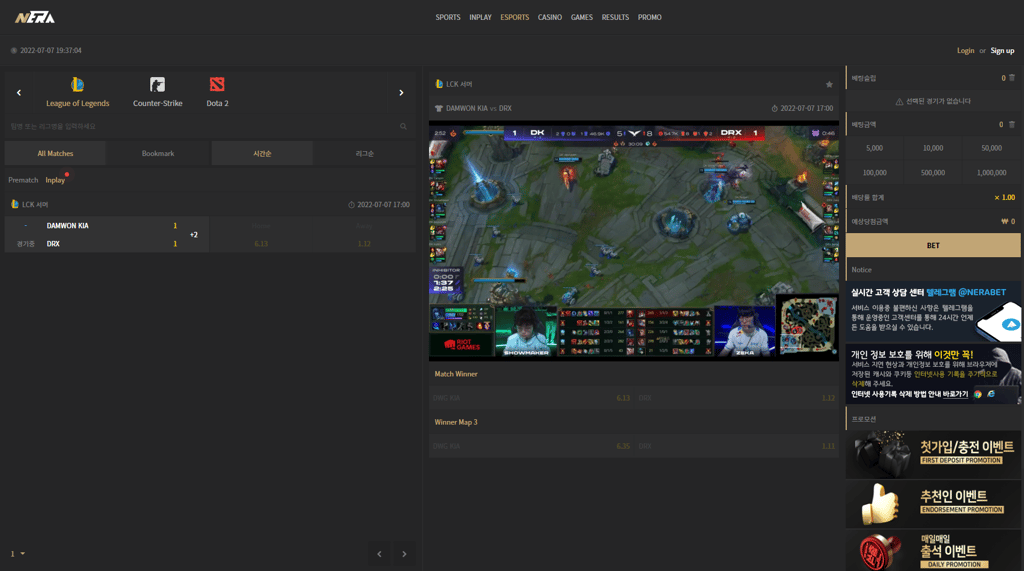Image resolution: width=1024 pixels, height=571 pixels.
Task: Open ESPORTS menu
Action: 515,18
